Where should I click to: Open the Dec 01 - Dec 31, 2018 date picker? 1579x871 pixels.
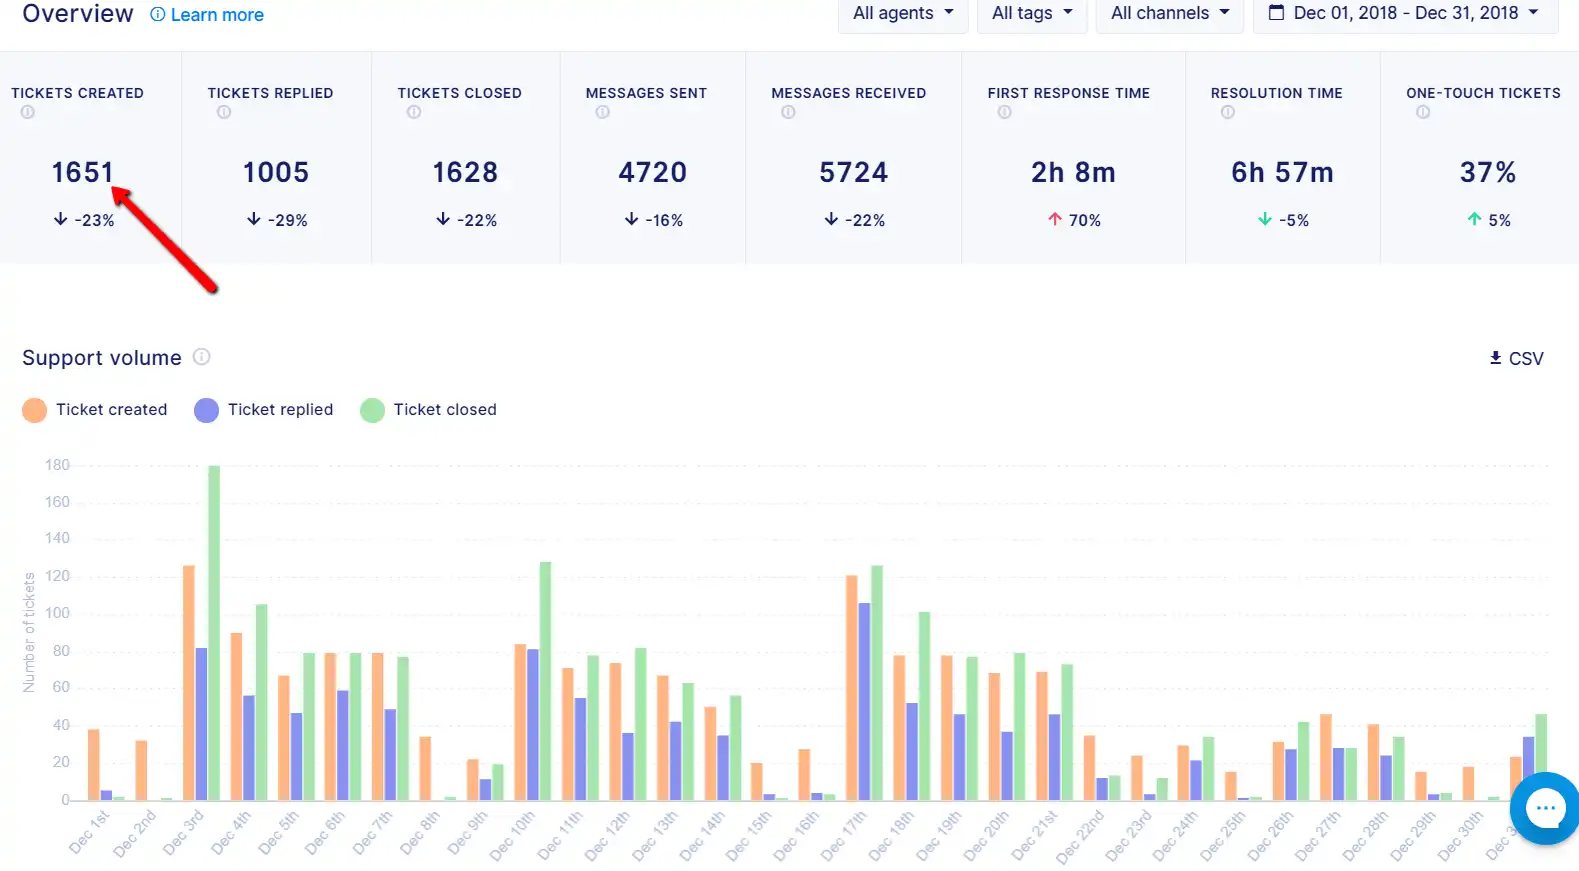tap(1405, 14)
